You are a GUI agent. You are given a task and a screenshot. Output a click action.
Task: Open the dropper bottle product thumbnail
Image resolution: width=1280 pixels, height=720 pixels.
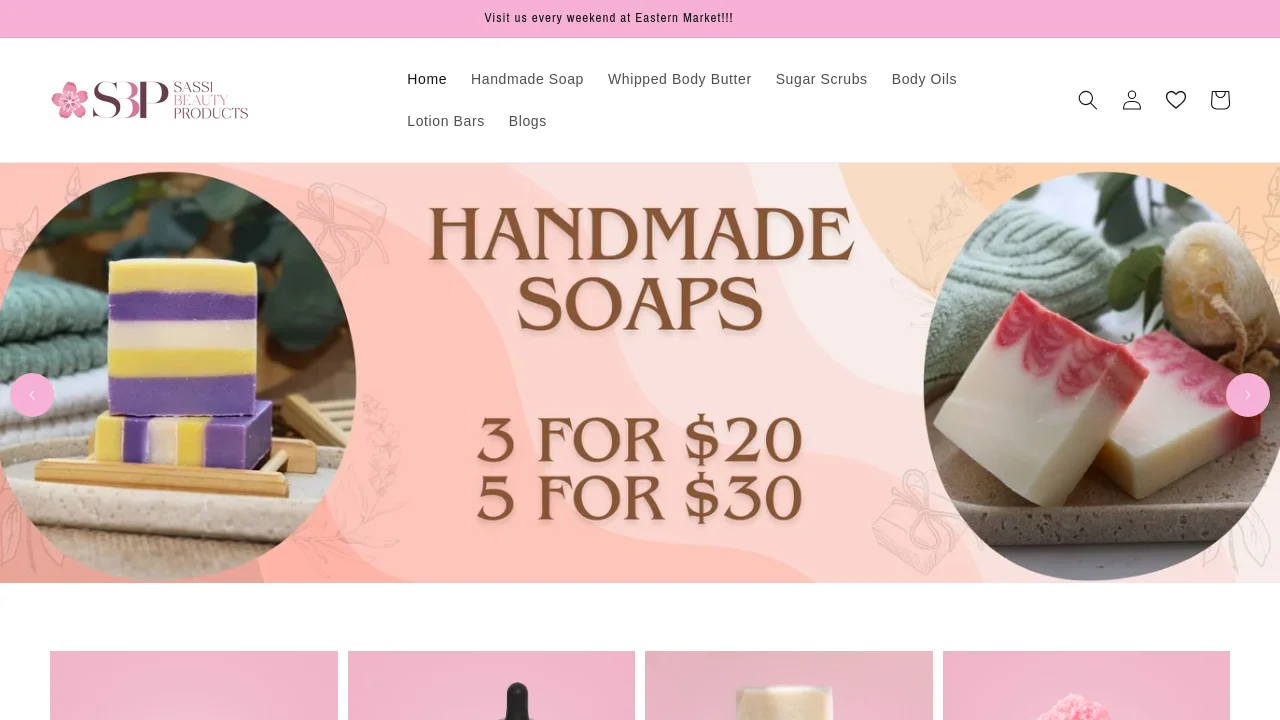[491, 686]
